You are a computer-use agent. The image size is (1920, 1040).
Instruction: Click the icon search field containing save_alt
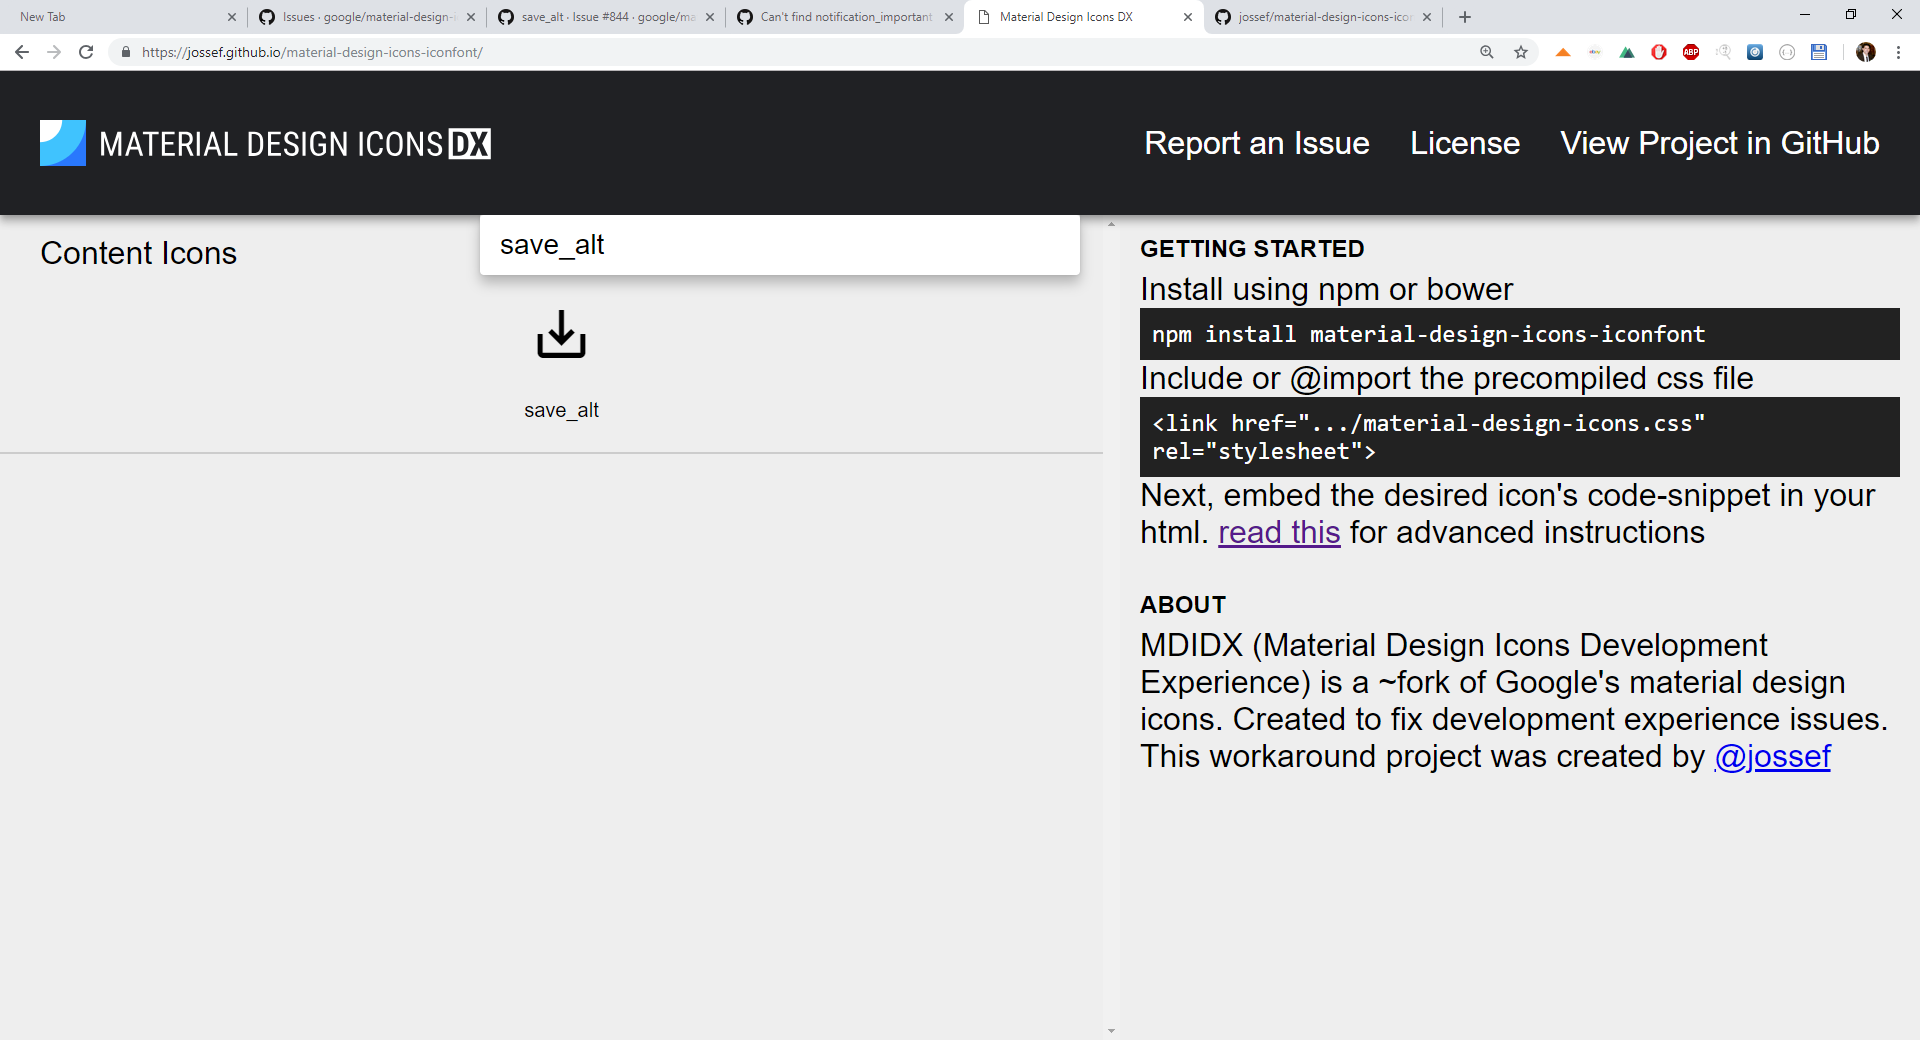(x=779, y=245)
